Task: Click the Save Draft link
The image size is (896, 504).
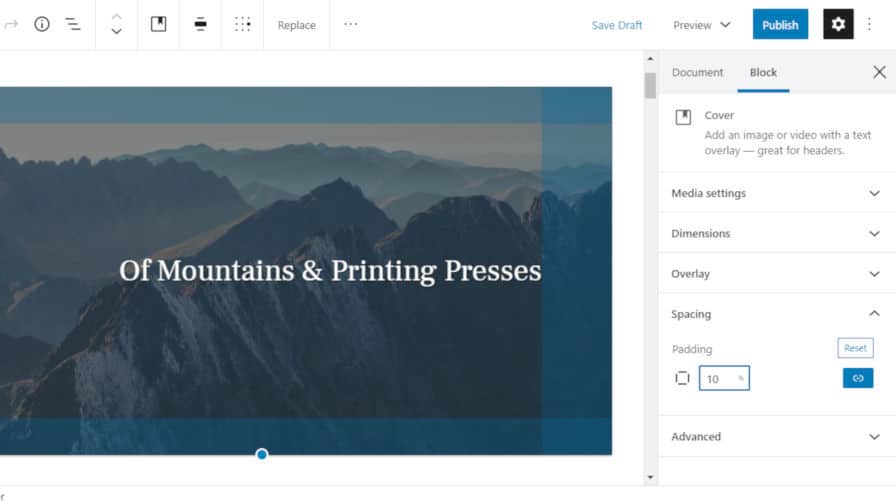Action: [x=617, y=25]
